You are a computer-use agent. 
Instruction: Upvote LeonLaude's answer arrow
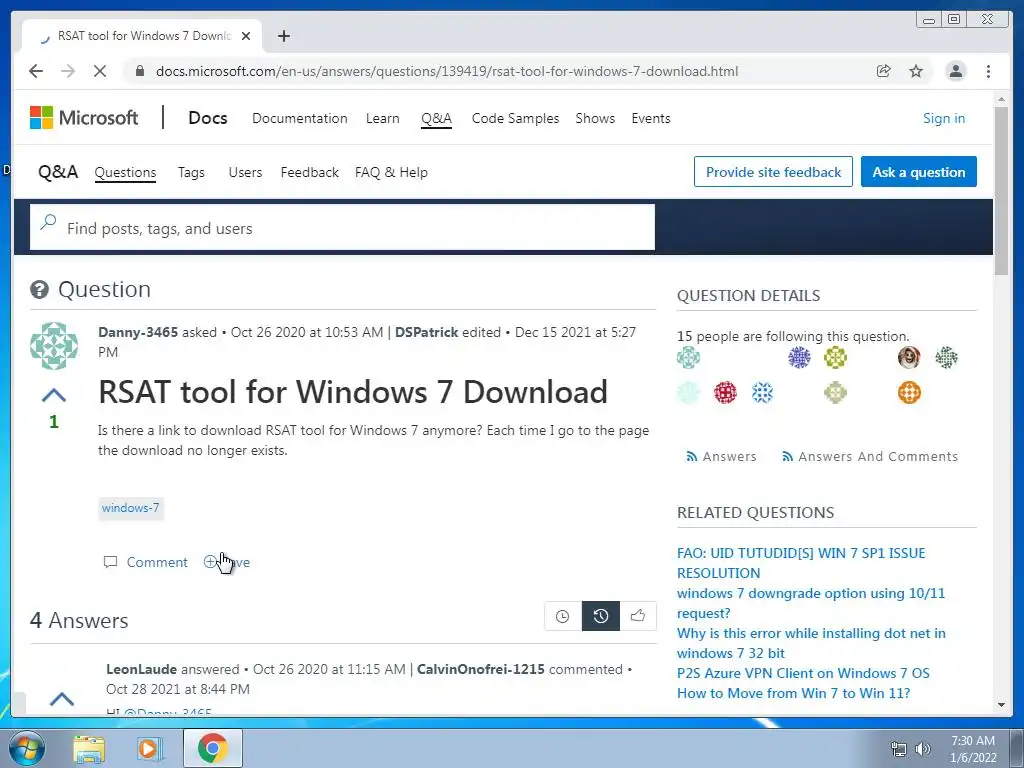click(62, 699)
